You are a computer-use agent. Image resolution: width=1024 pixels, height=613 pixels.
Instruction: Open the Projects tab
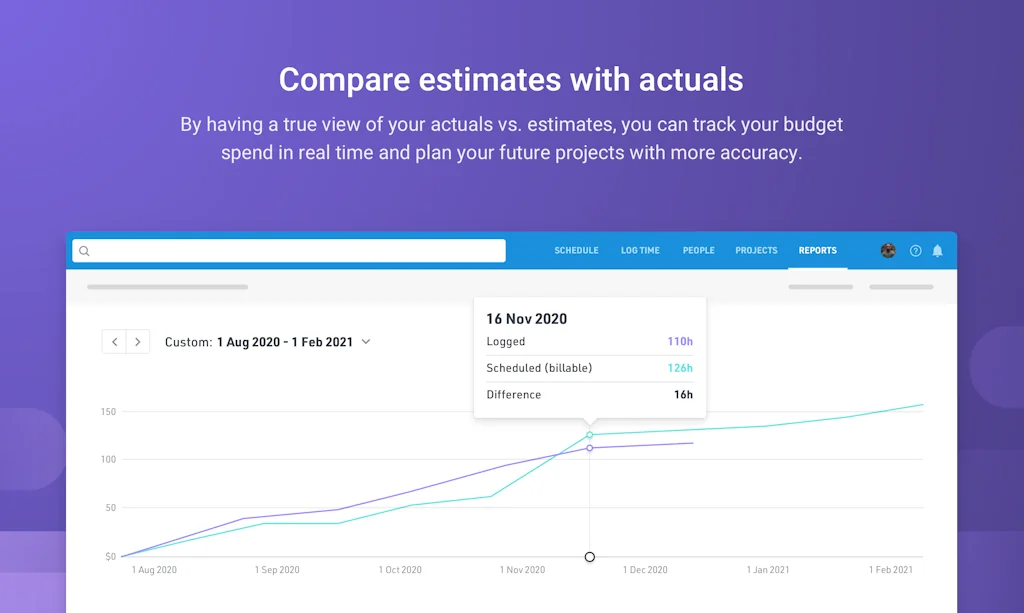pyautogui.click(x=756, y=251)
